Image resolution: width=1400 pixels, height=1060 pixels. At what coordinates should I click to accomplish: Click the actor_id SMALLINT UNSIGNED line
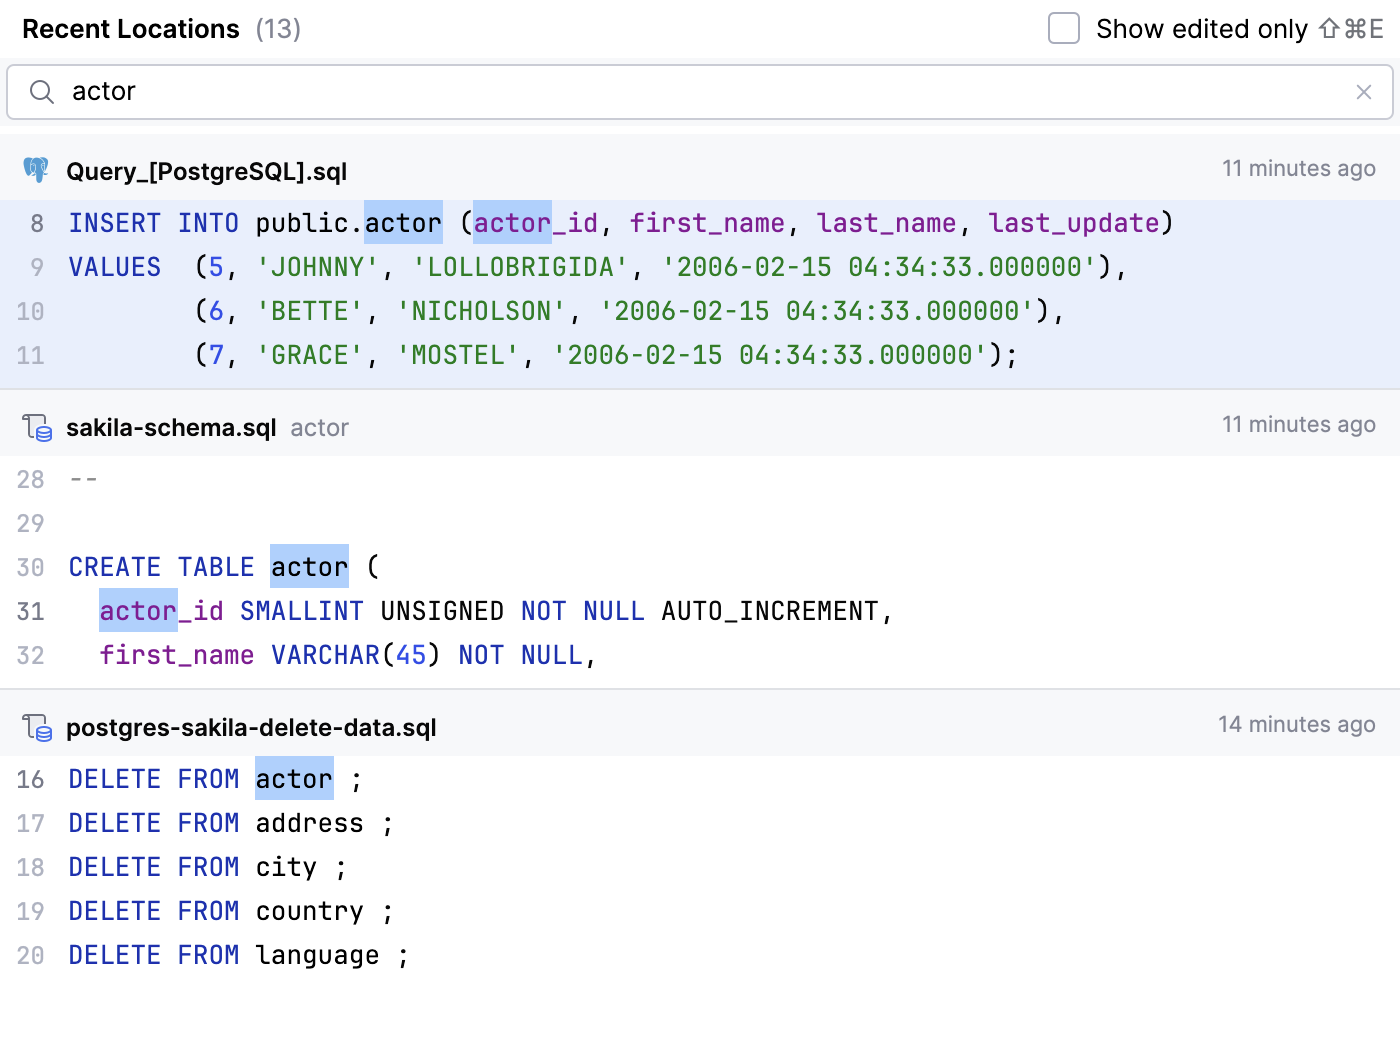[495, 611]
